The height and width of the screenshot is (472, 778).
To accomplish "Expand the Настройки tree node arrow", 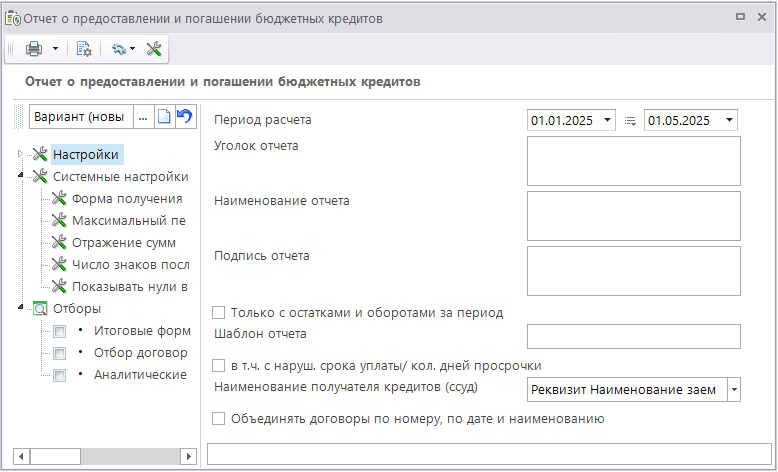I will coord(20,154).
